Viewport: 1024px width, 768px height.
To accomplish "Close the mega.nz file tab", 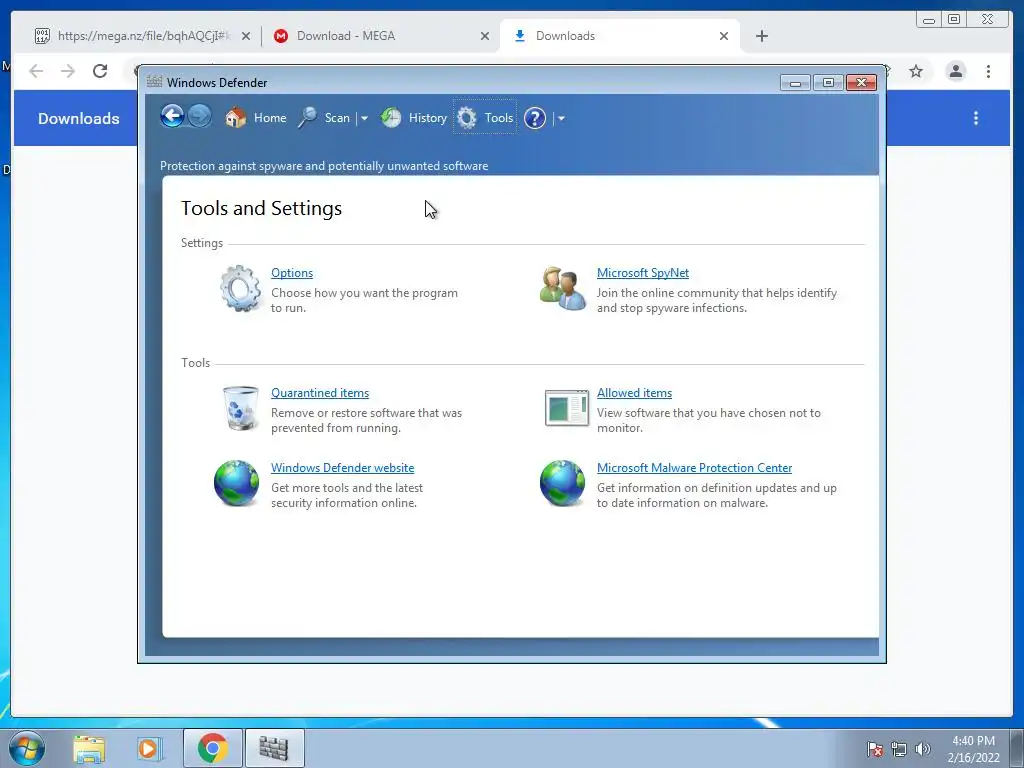I will click(x=246, y=37).
